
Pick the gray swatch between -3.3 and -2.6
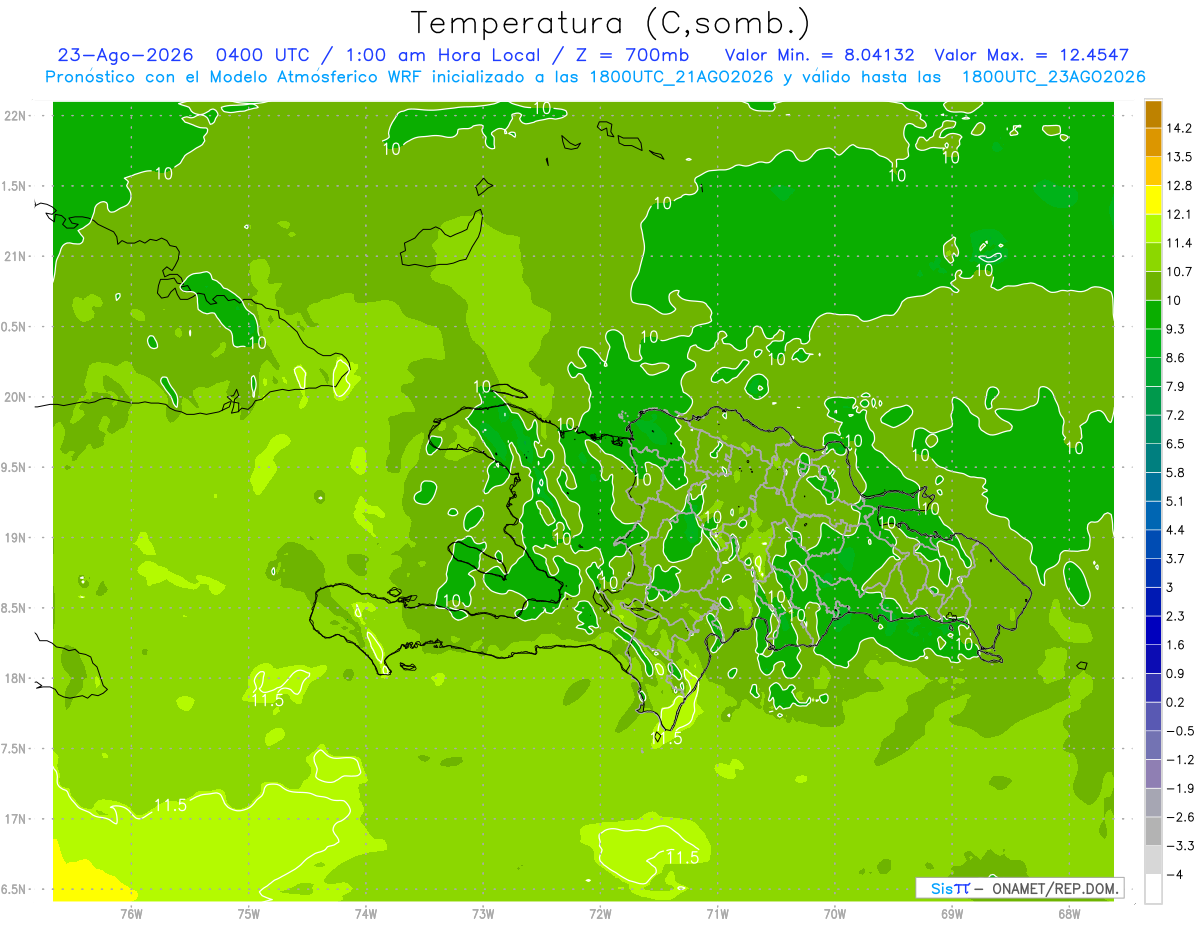1153,831
